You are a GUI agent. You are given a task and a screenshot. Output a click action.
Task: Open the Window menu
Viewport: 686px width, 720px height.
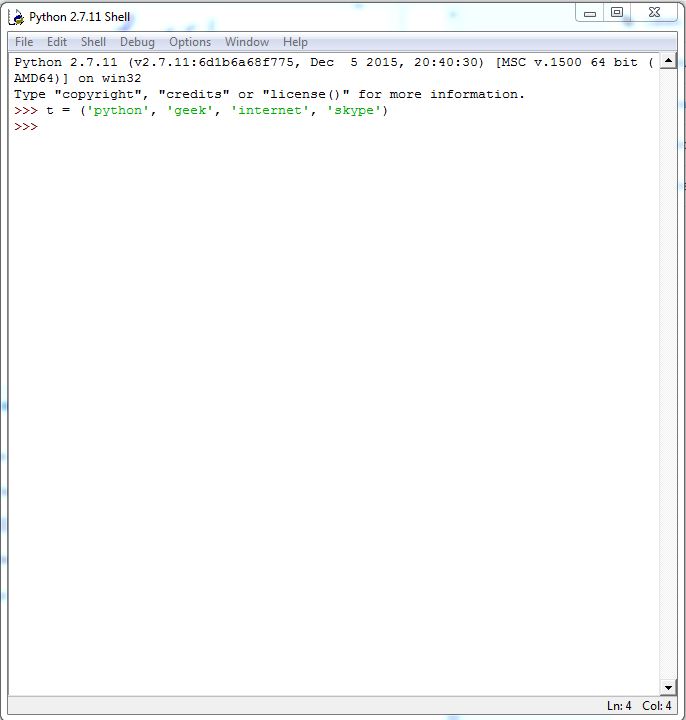tap(247, 42)
